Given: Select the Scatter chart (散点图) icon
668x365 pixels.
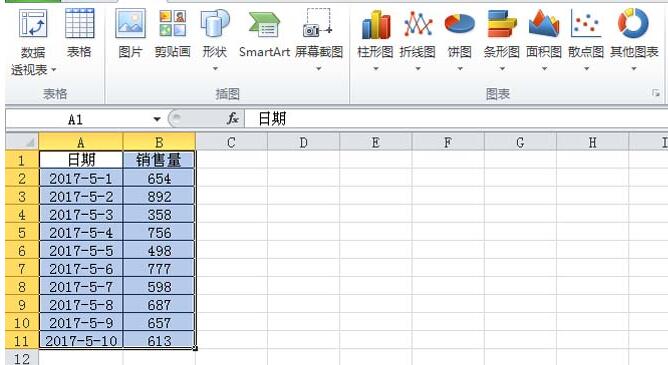Looking at the screenshot, I should 586,23.
